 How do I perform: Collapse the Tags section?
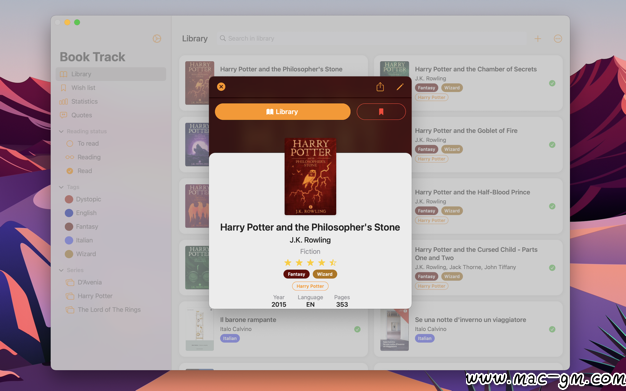pos(61,187)
